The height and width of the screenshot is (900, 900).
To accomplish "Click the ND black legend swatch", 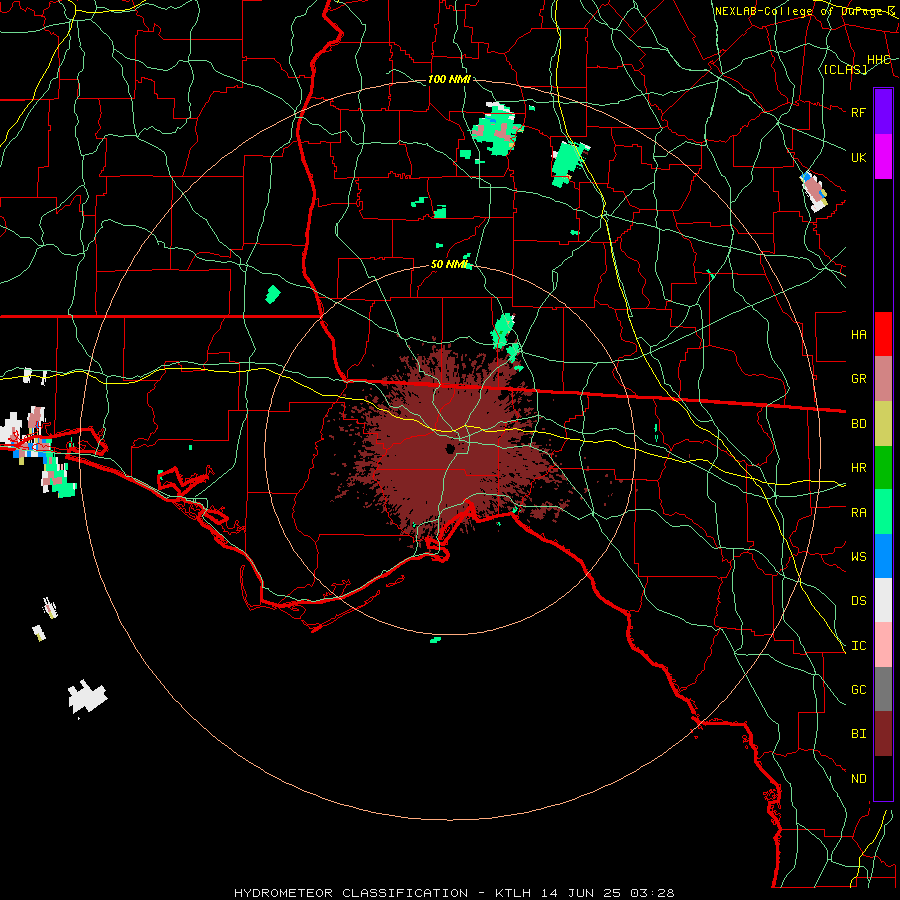I will (883, 778).
